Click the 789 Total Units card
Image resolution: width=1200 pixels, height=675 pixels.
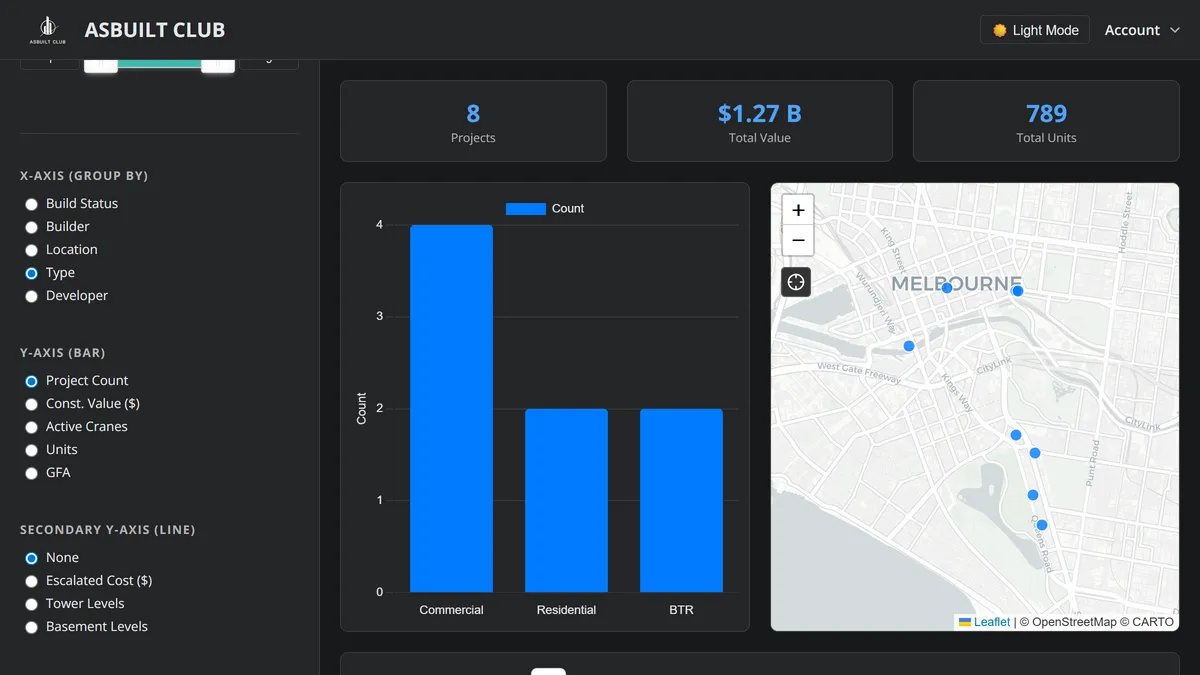point(1046,121)
